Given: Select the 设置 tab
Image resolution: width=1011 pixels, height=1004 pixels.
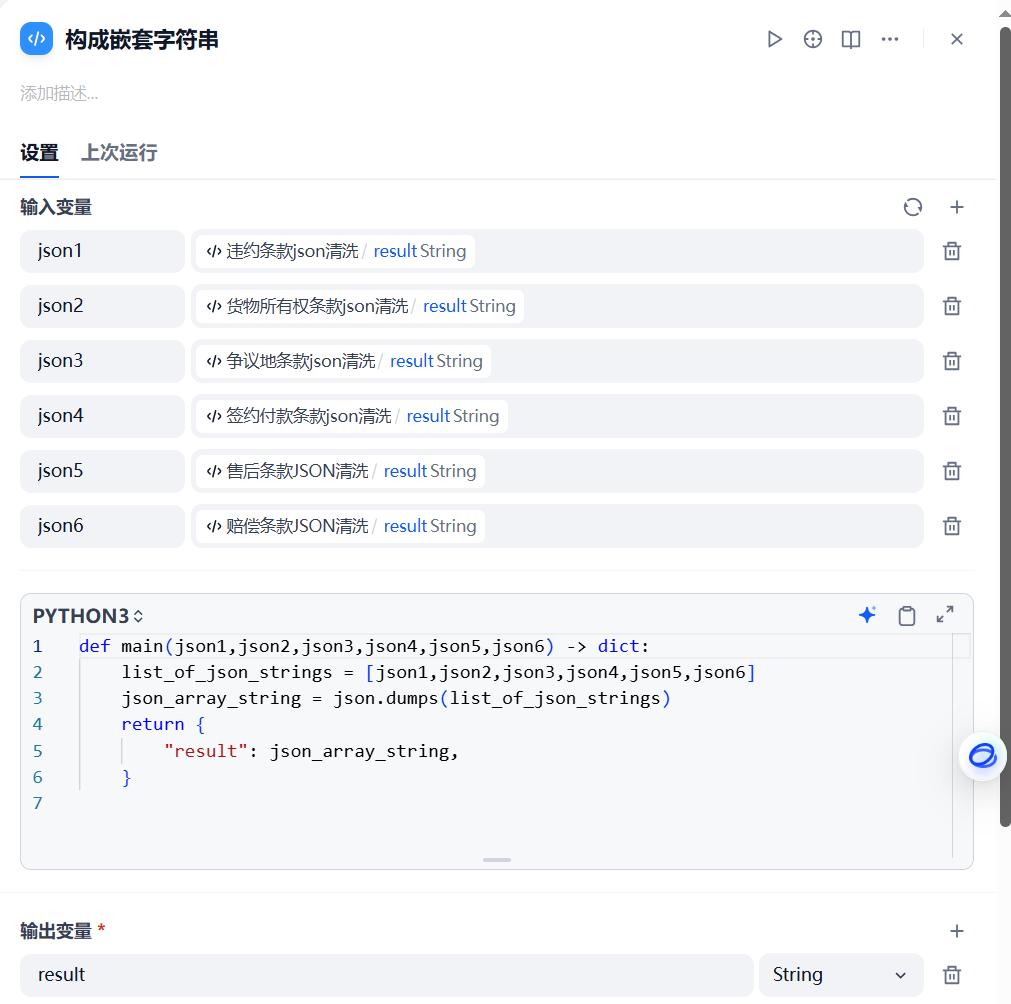Looking at the screenshot, I should click(40, 153).
